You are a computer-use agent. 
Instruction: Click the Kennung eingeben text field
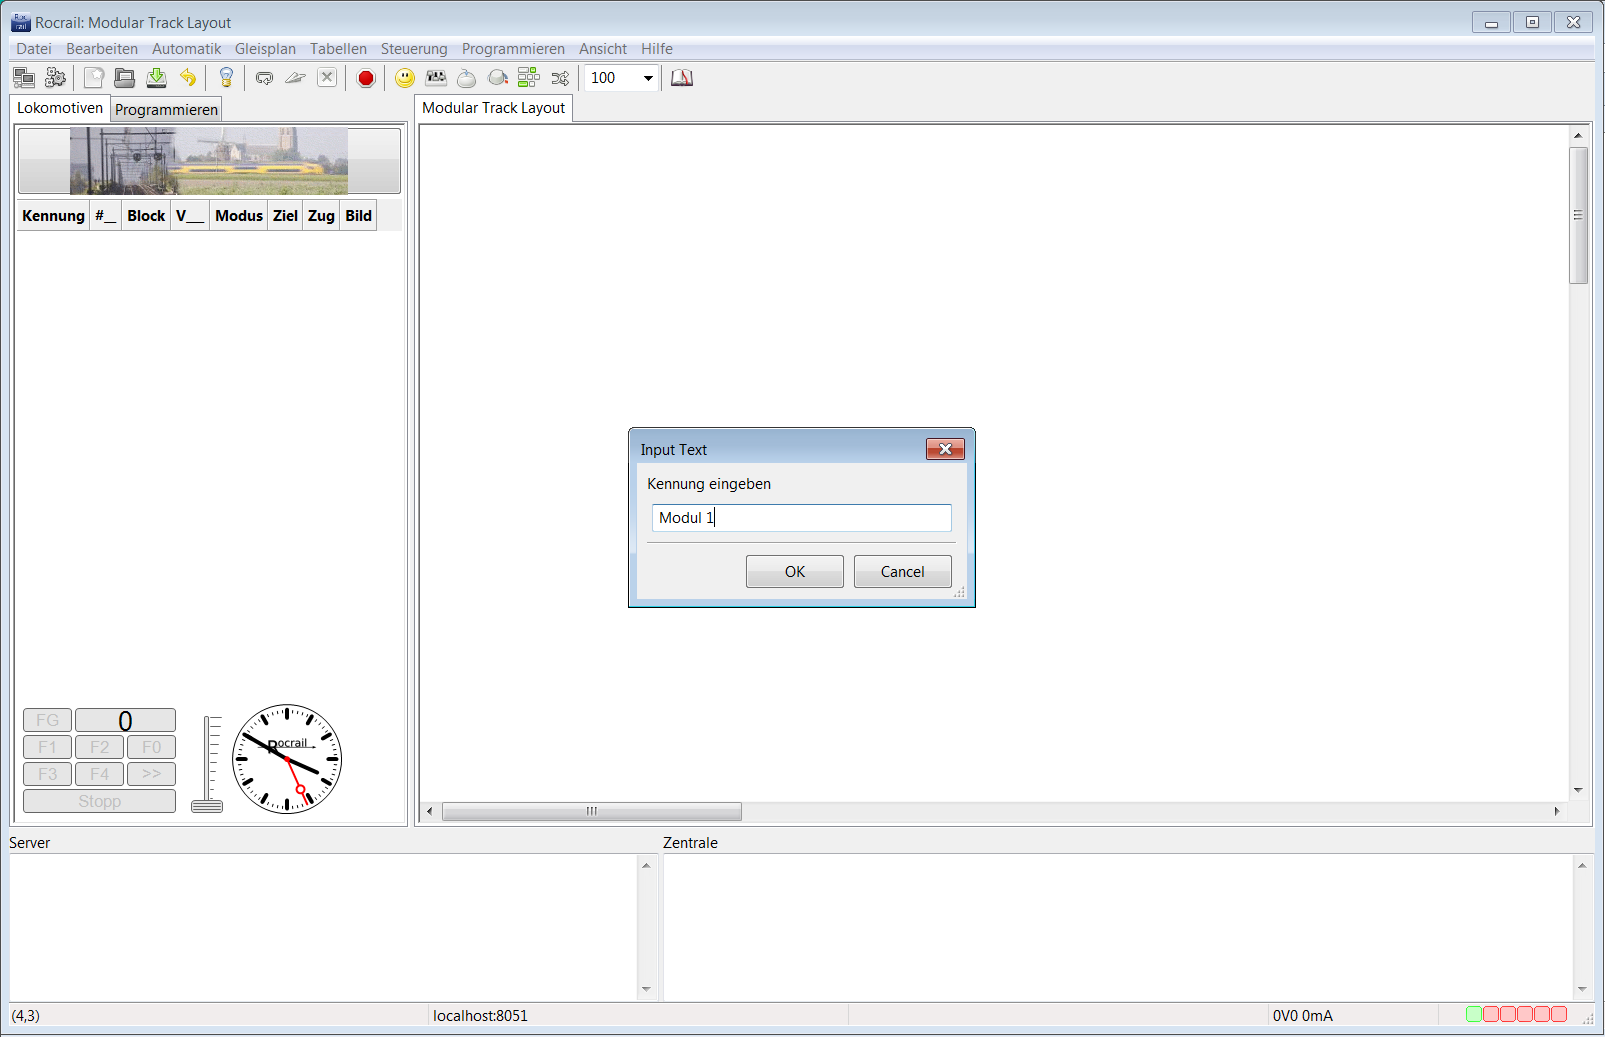pyautogui.click(x=801, y=518)
